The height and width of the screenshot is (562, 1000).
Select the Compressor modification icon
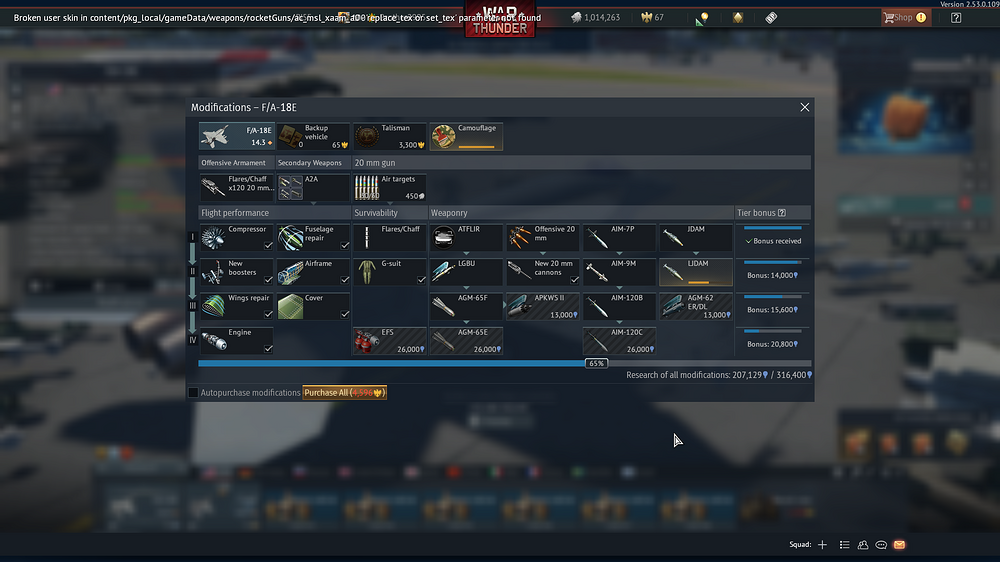coord(213,237)
